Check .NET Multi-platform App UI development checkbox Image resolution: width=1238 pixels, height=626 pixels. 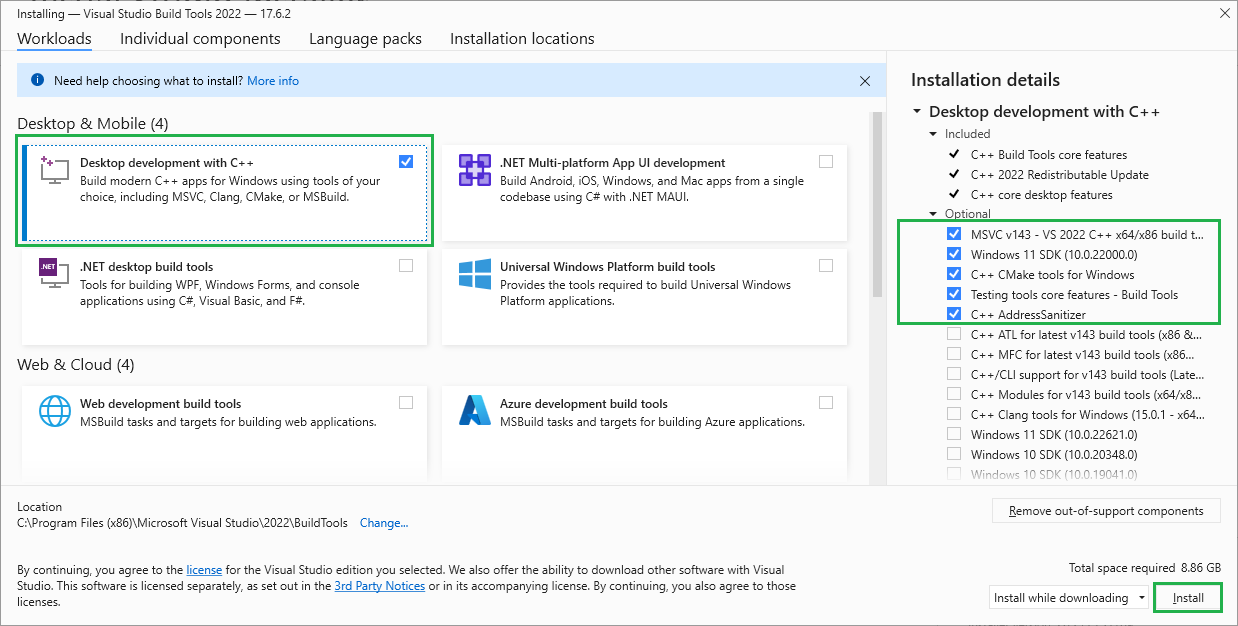tap(825, 161)
